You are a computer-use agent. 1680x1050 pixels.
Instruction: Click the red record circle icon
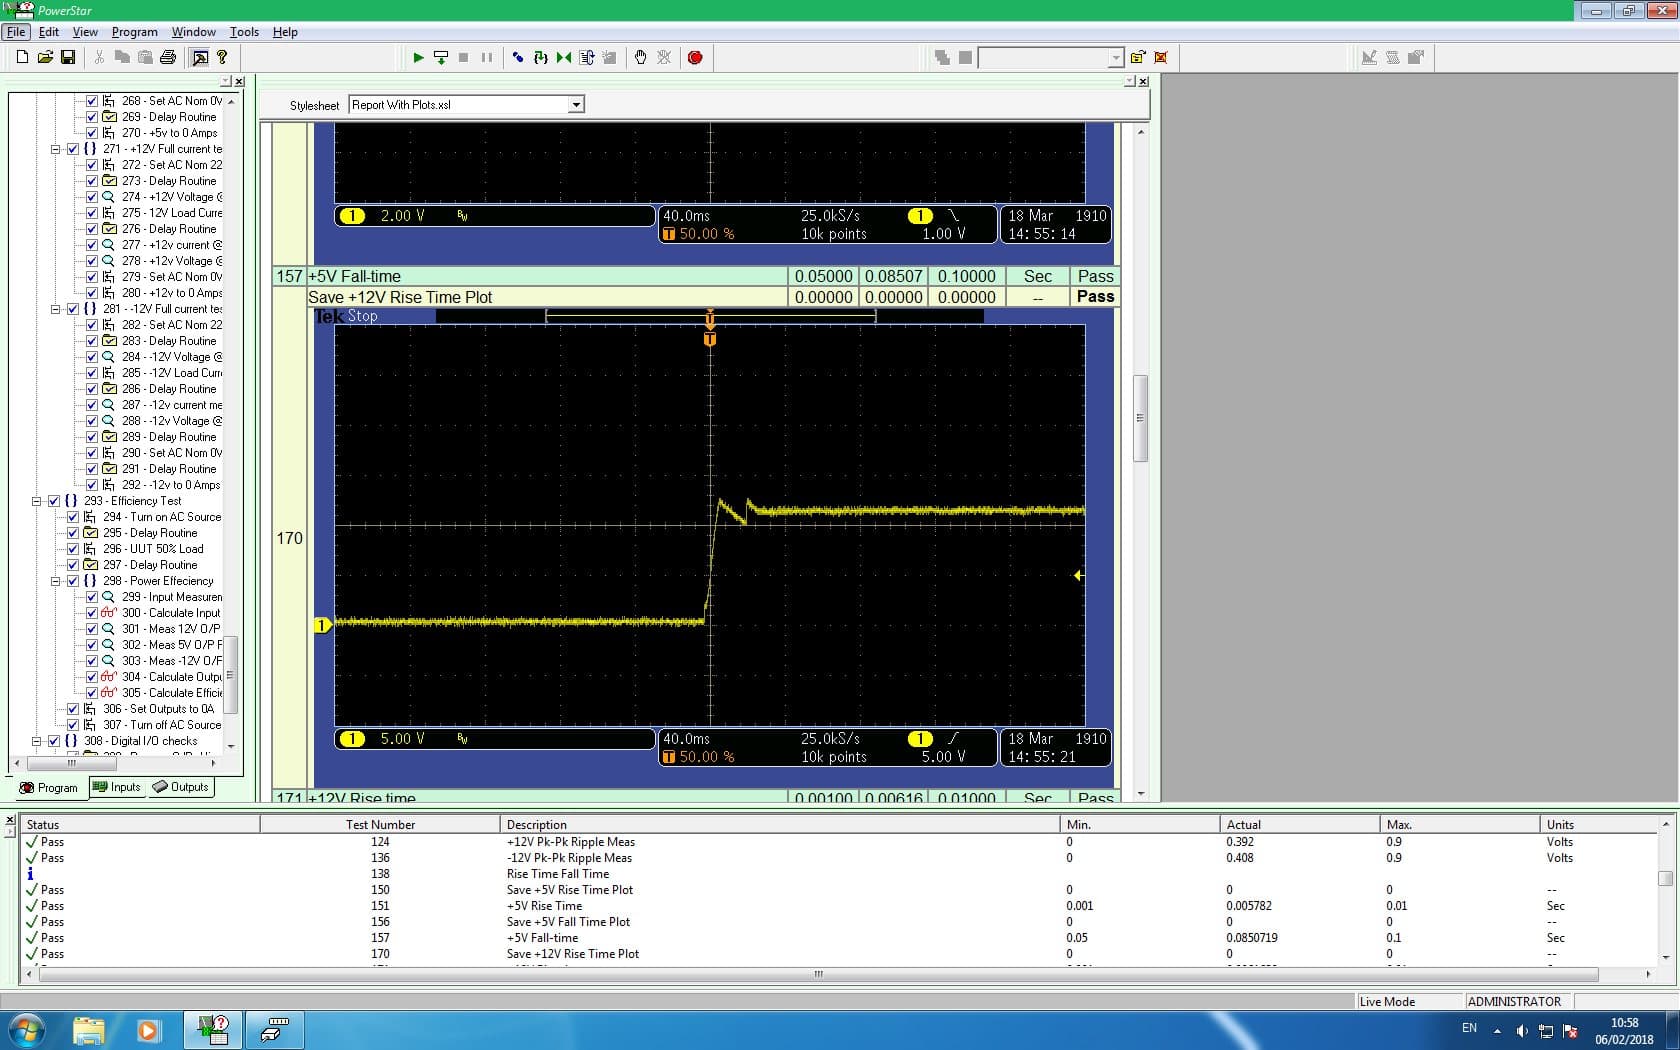695,57
